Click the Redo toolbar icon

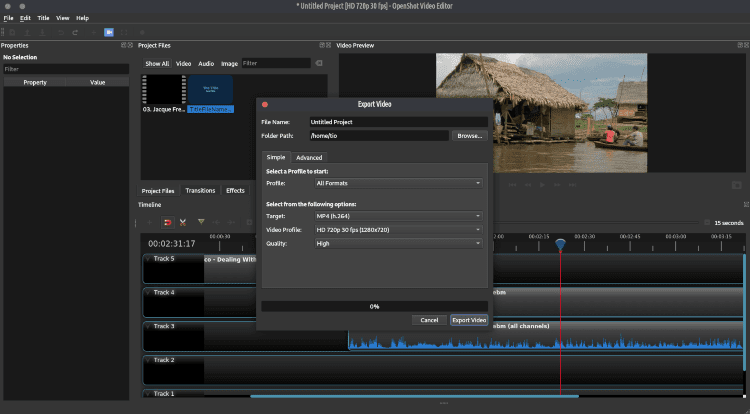click(75, 33)
